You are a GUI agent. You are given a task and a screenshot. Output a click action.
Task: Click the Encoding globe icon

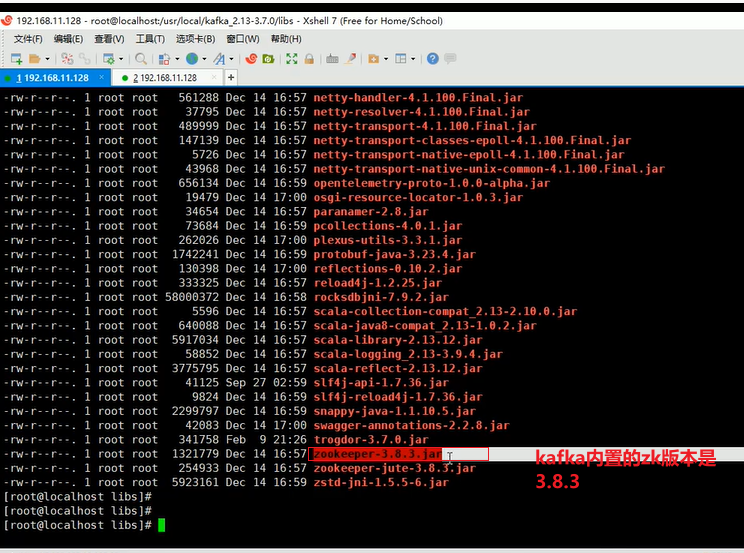[192, 59]
